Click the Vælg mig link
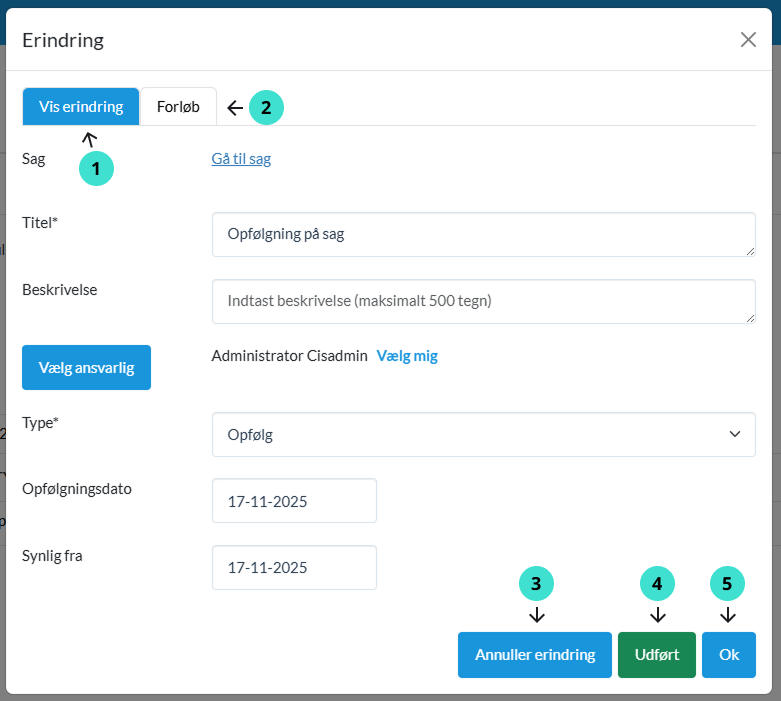The height and width of the screenshot is (701, 781). pos(407,356)
